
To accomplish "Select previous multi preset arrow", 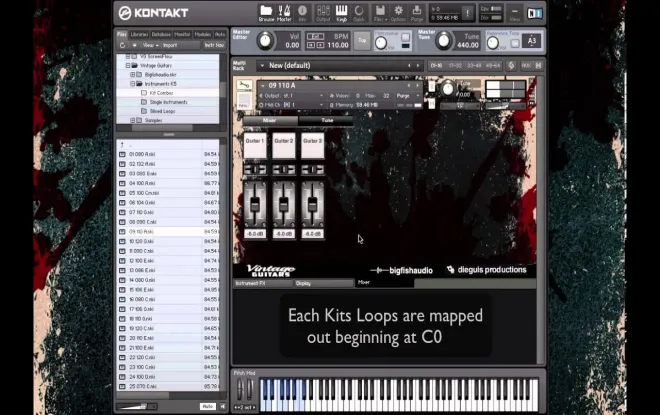I will (409, 66).
